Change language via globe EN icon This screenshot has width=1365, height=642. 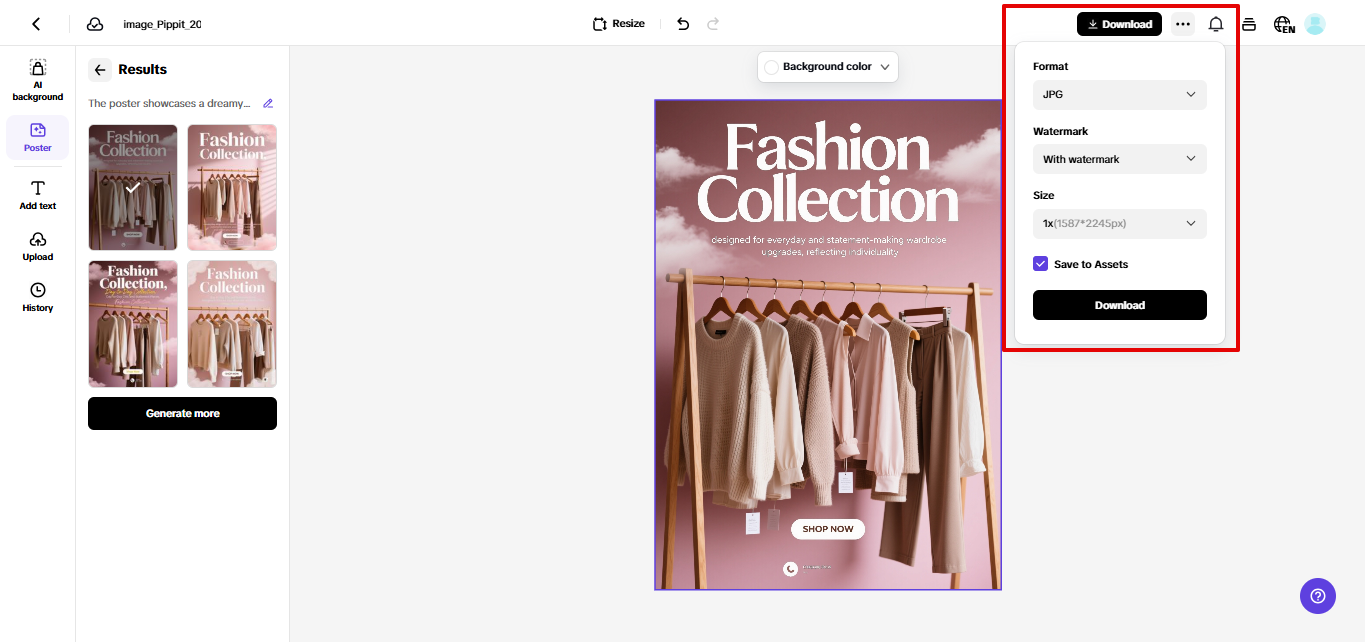(1284, 25)
